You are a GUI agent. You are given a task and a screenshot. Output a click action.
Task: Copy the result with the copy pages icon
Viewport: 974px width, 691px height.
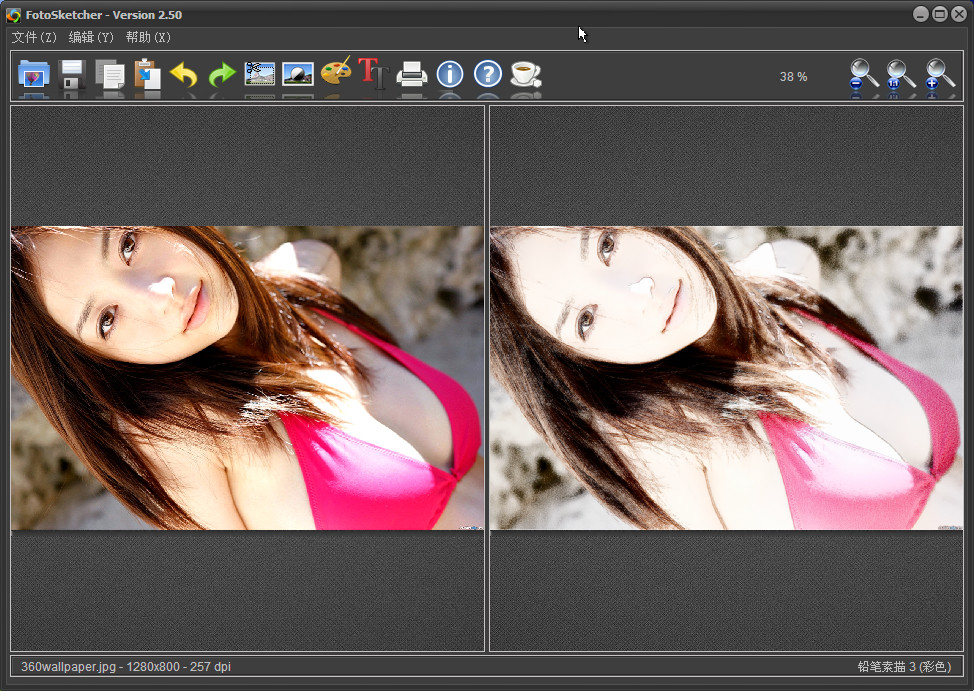click(110, 75)
